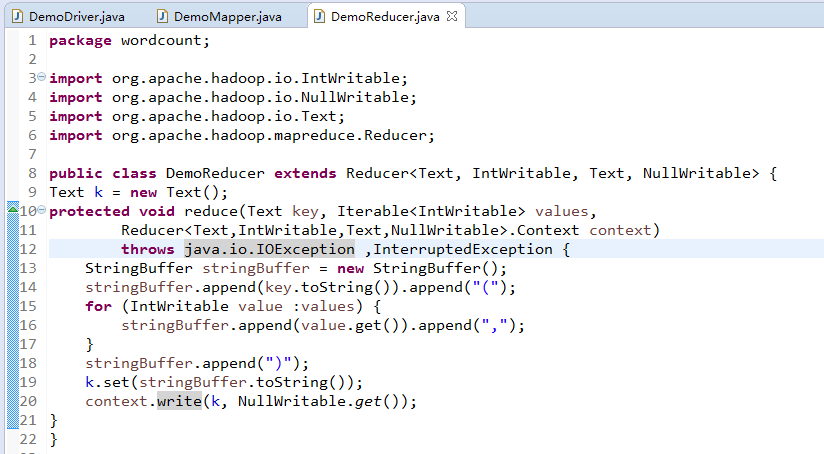Click the DemoReducer.java file icon
This screenshot has height=454, width=824.
tap(319, 16)
